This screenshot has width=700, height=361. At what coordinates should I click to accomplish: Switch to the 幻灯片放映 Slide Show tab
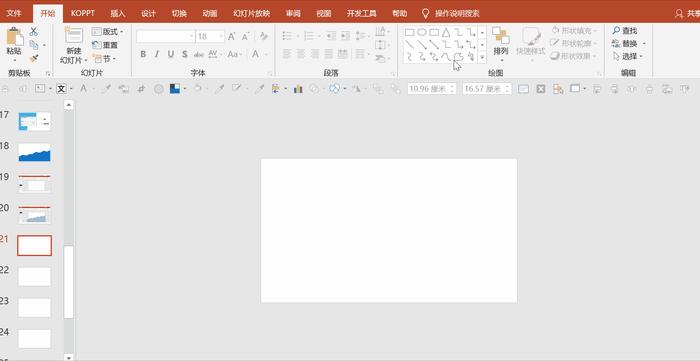click(251, 13)
